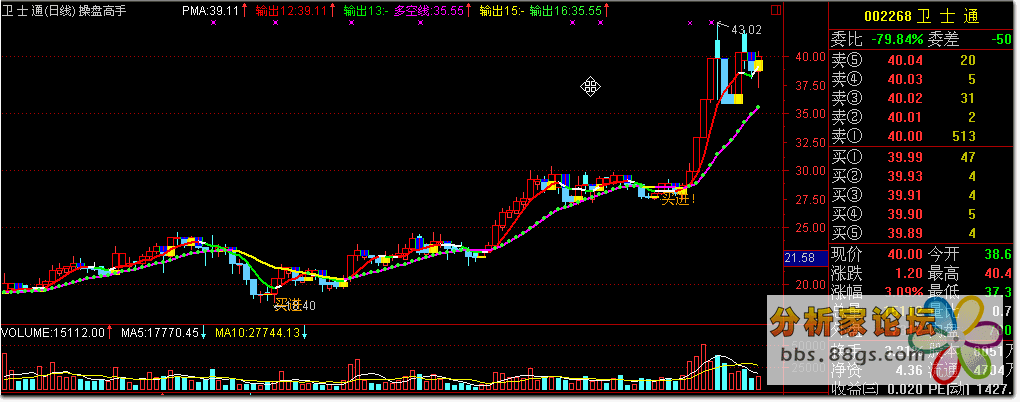This screenshot has height=402, width=1020.
Task: Click the 委差 value -50
Action: click(1001, 40)
